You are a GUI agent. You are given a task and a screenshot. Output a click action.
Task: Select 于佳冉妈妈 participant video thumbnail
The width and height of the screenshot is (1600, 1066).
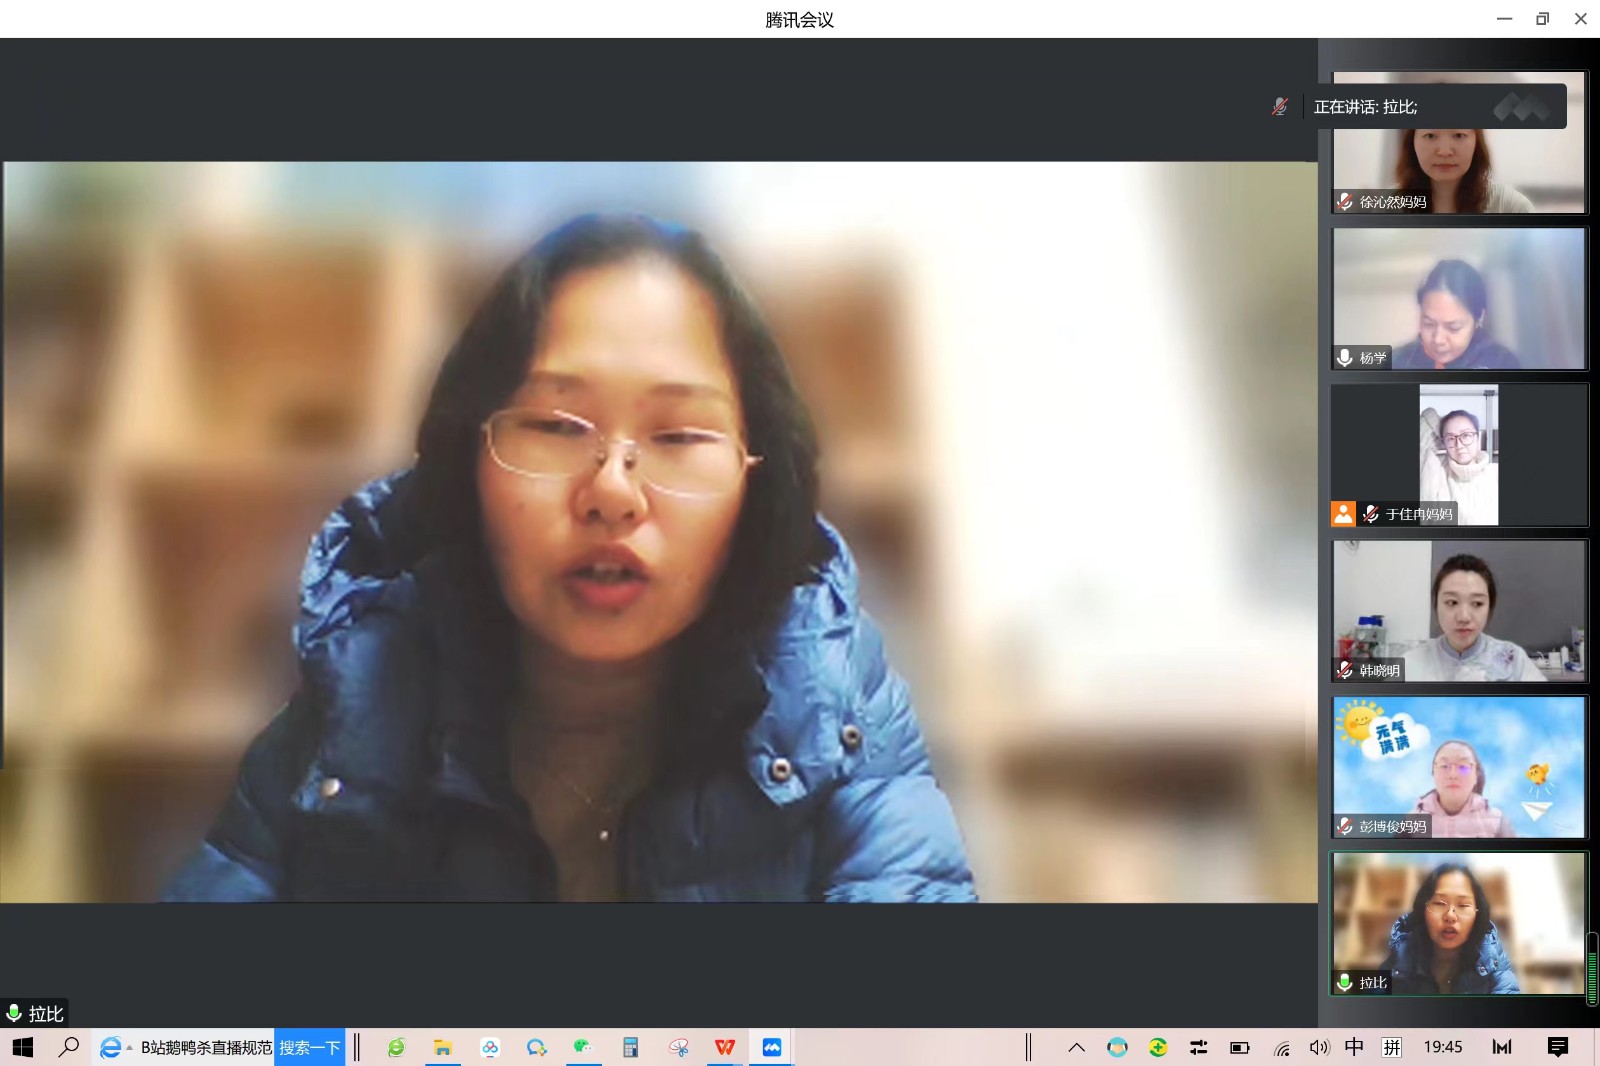tap(1459, 454)
